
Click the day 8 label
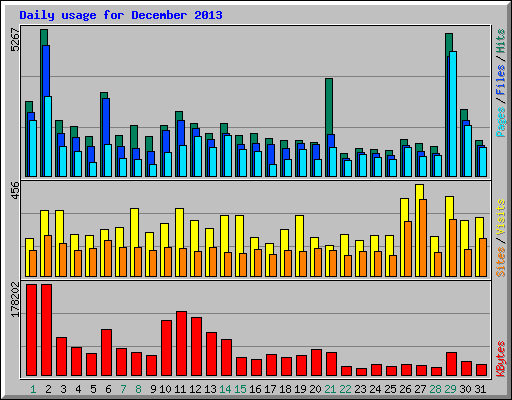point(138,389)
